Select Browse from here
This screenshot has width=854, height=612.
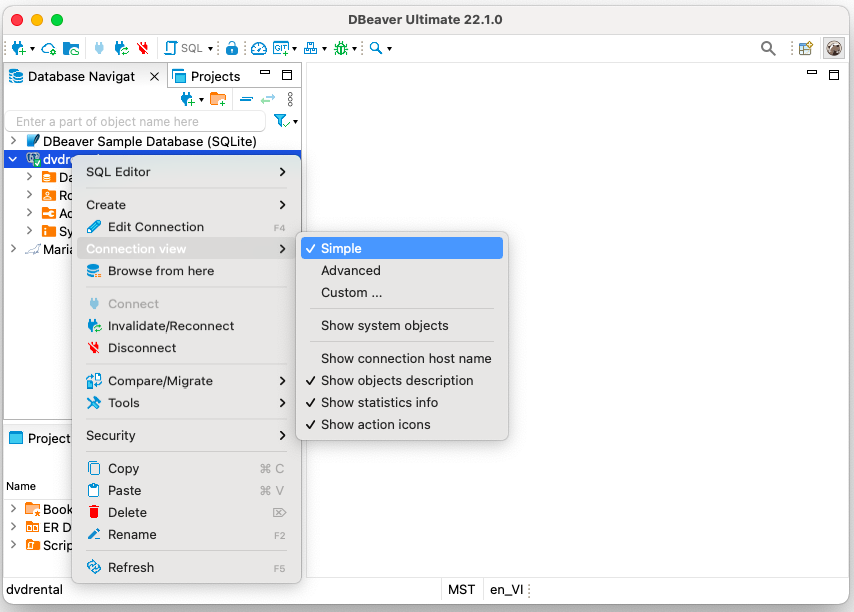point(186,271)
